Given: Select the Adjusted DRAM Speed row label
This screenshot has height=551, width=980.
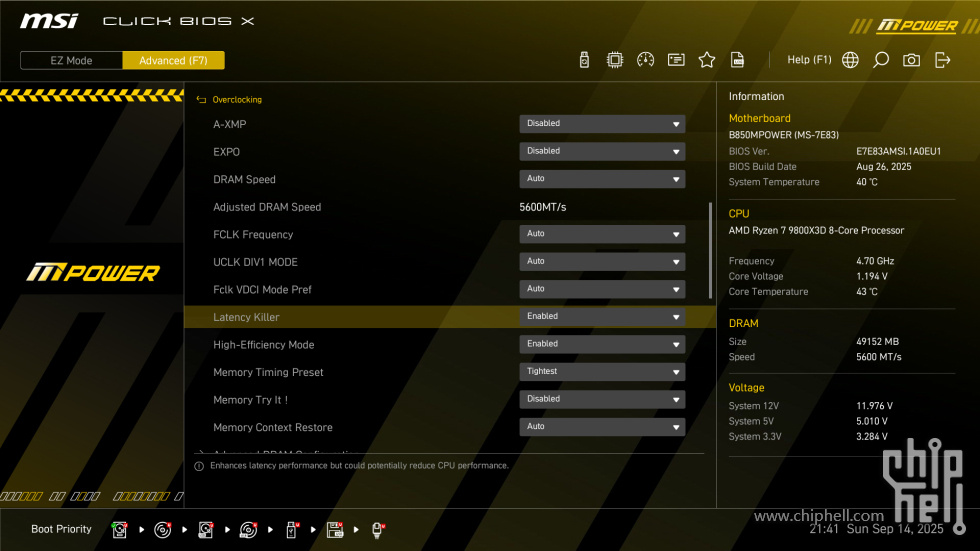Looking at the screenshot, I should (x=267, y=207).
